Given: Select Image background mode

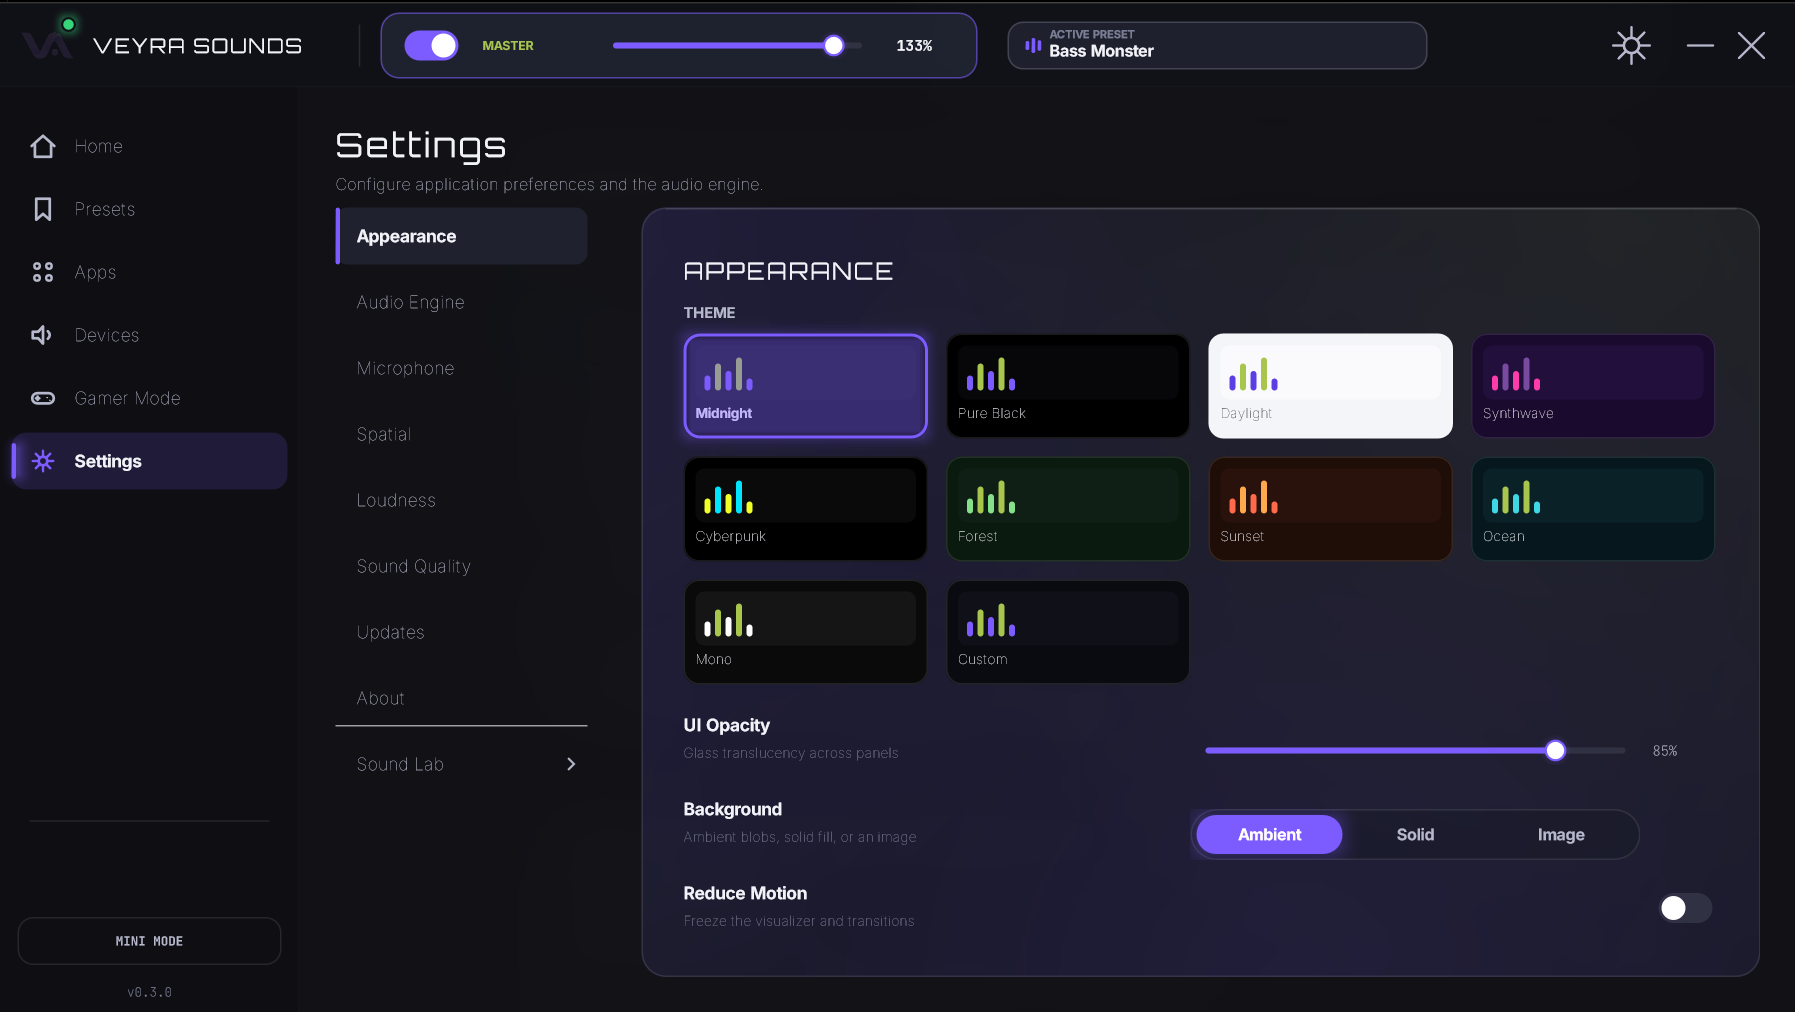Looking at the screenshot, I should coord(1561,835).
